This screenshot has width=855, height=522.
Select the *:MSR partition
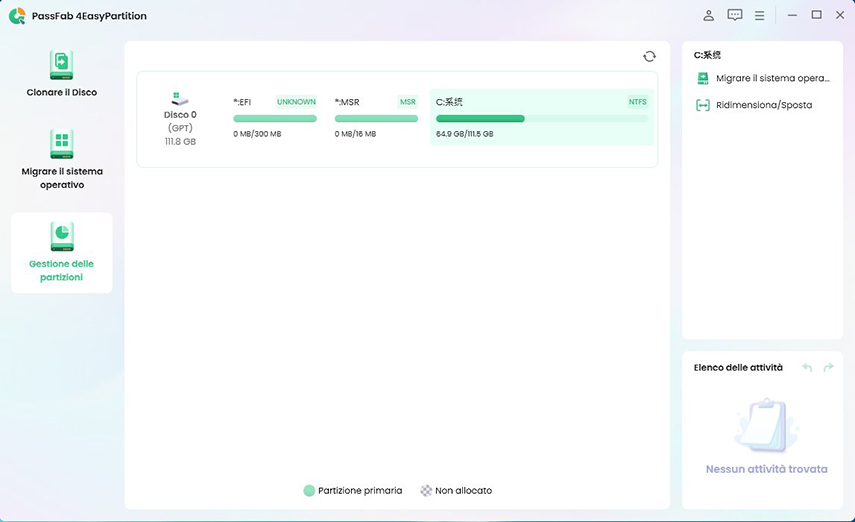376,116
